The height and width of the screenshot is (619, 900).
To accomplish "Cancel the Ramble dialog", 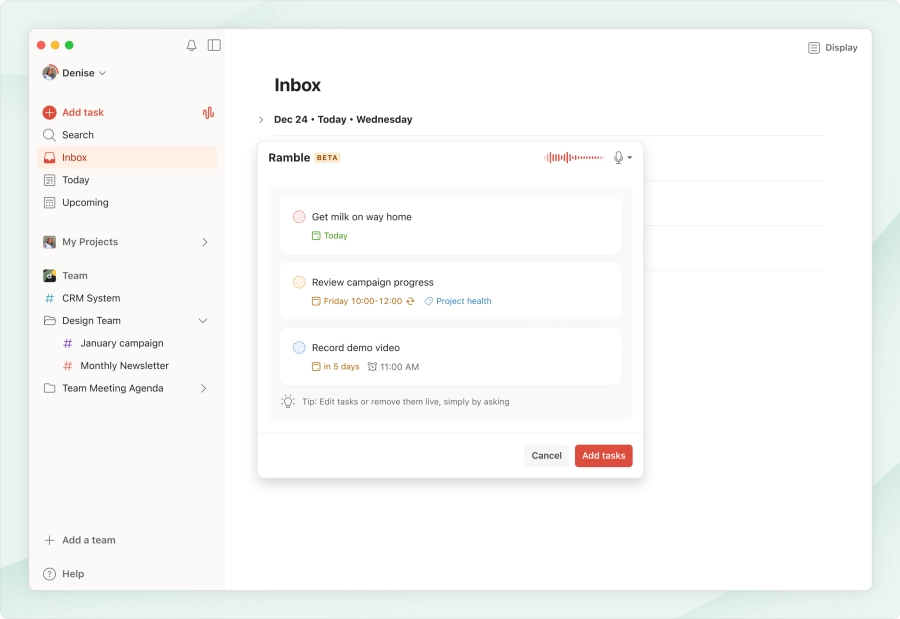I will point(546,456).
